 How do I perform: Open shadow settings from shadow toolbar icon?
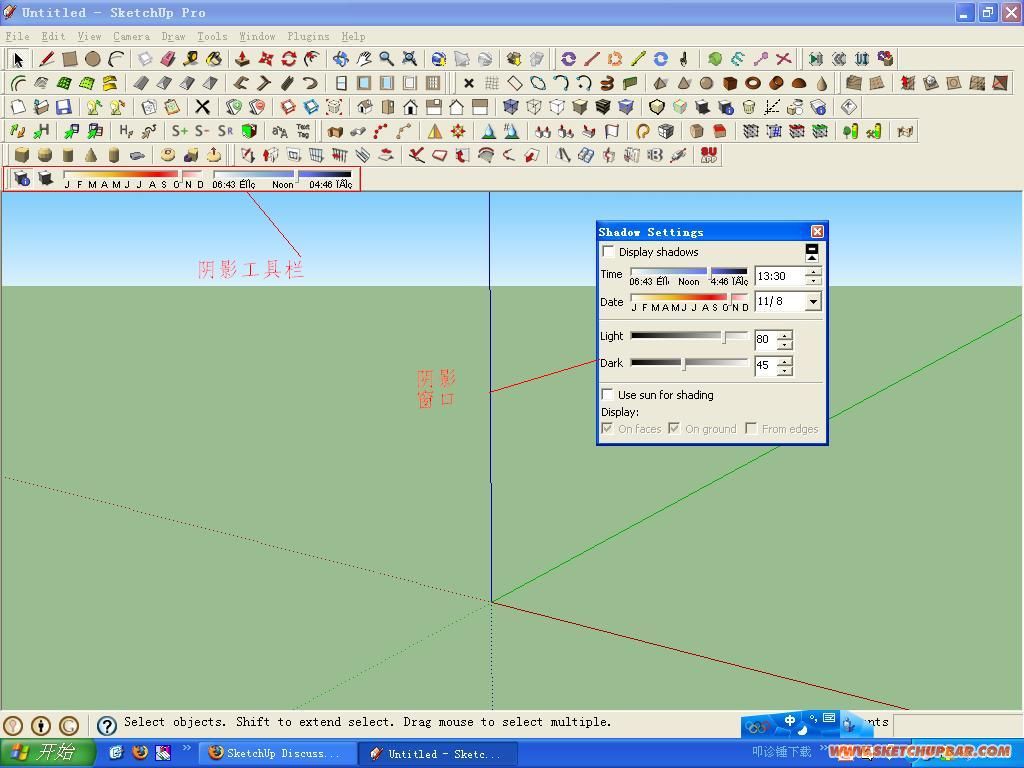click(22, 178)
